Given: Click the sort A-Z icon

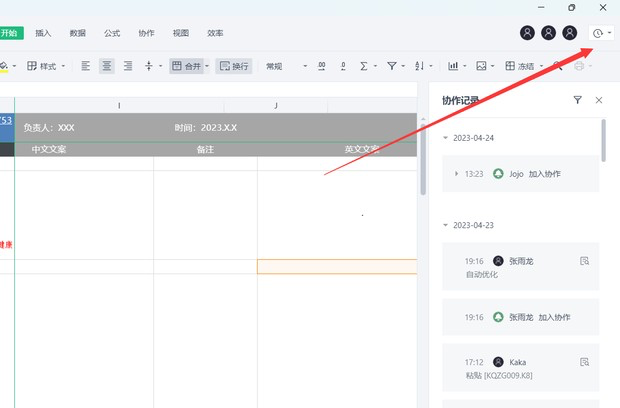Looking at the screenshot, I should pos(420,66).
